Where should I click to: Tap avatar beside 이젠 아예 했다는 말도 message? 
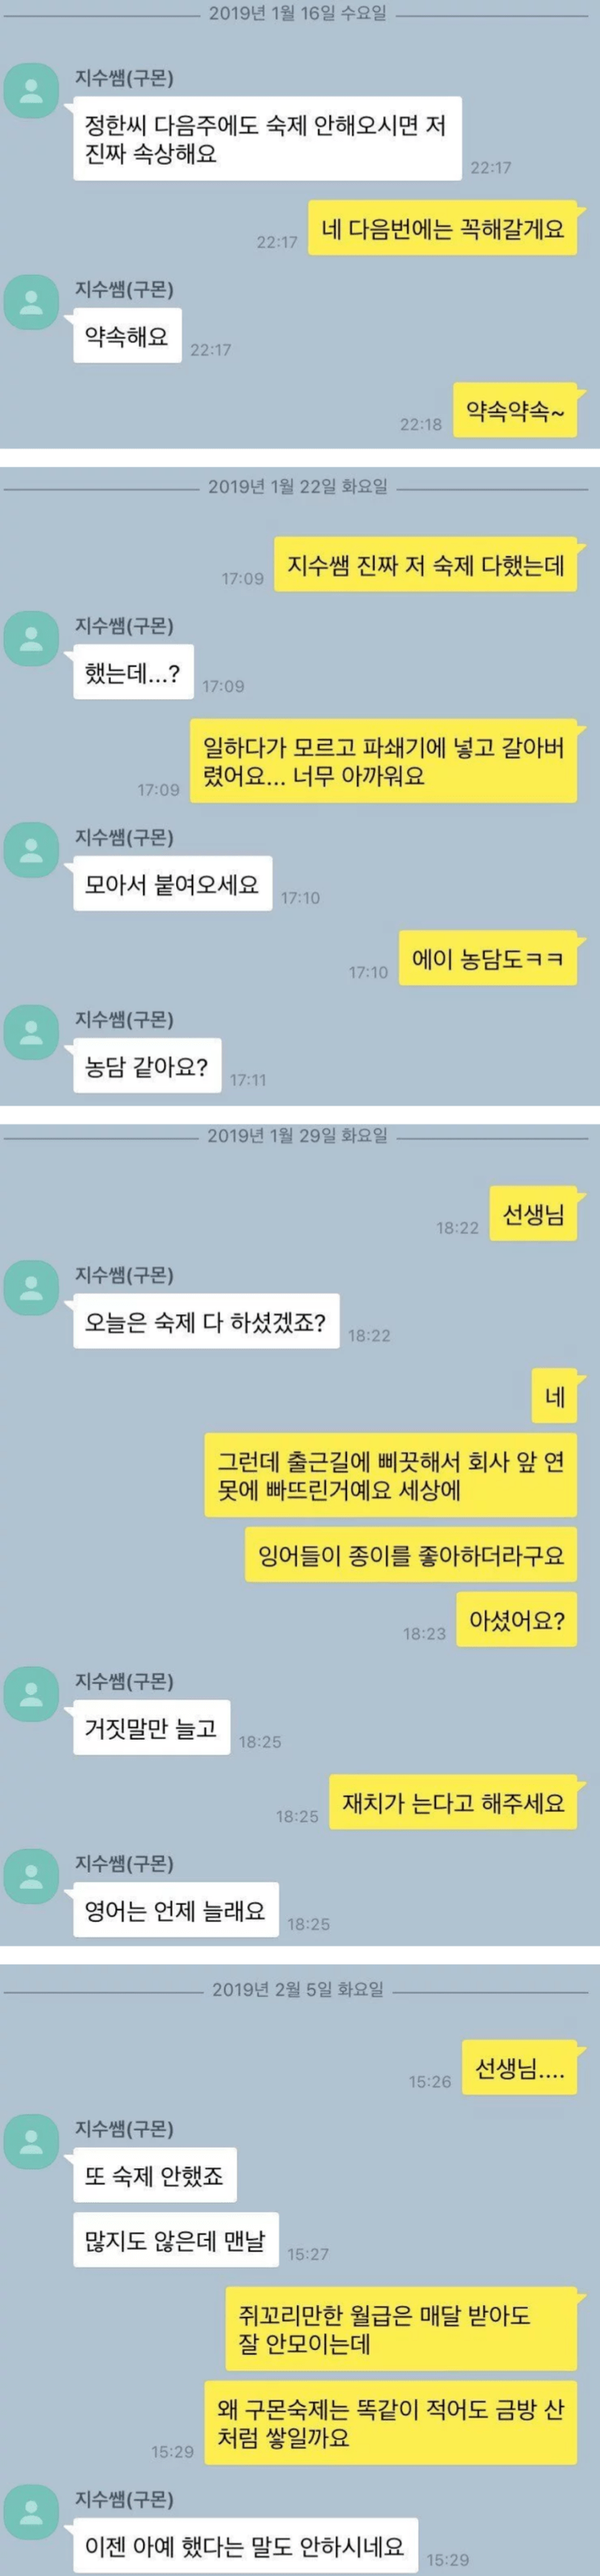(x=32, y=2512)
